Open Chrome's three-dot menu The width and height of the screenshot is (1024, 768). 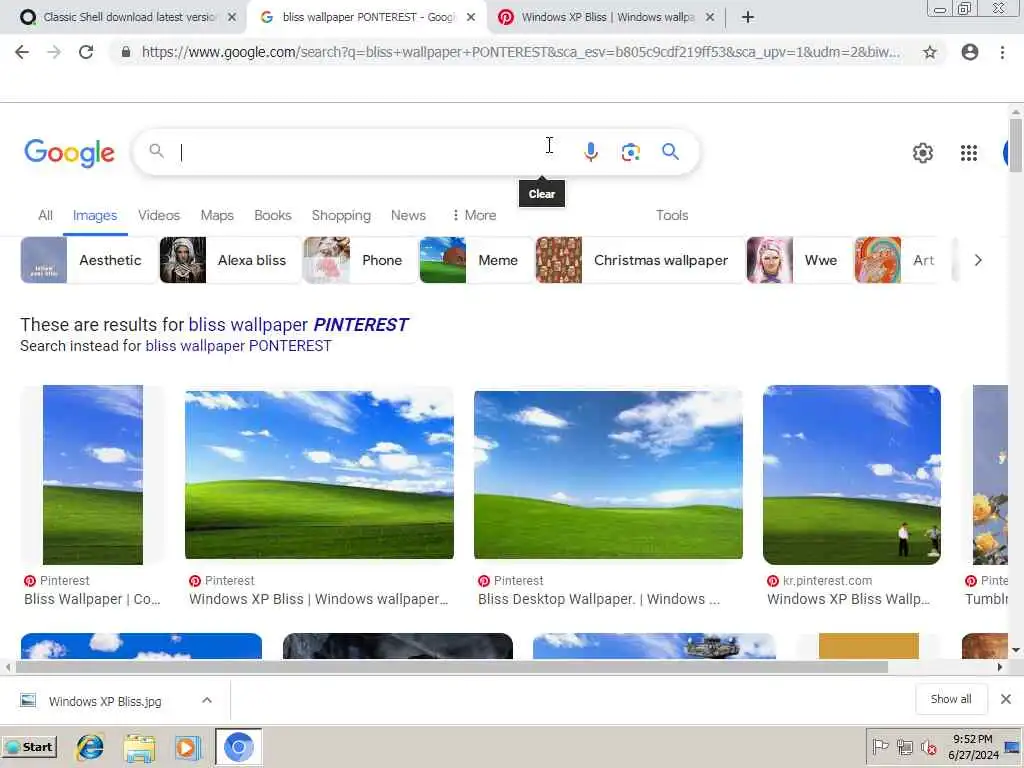click(x=1002, y=52)
